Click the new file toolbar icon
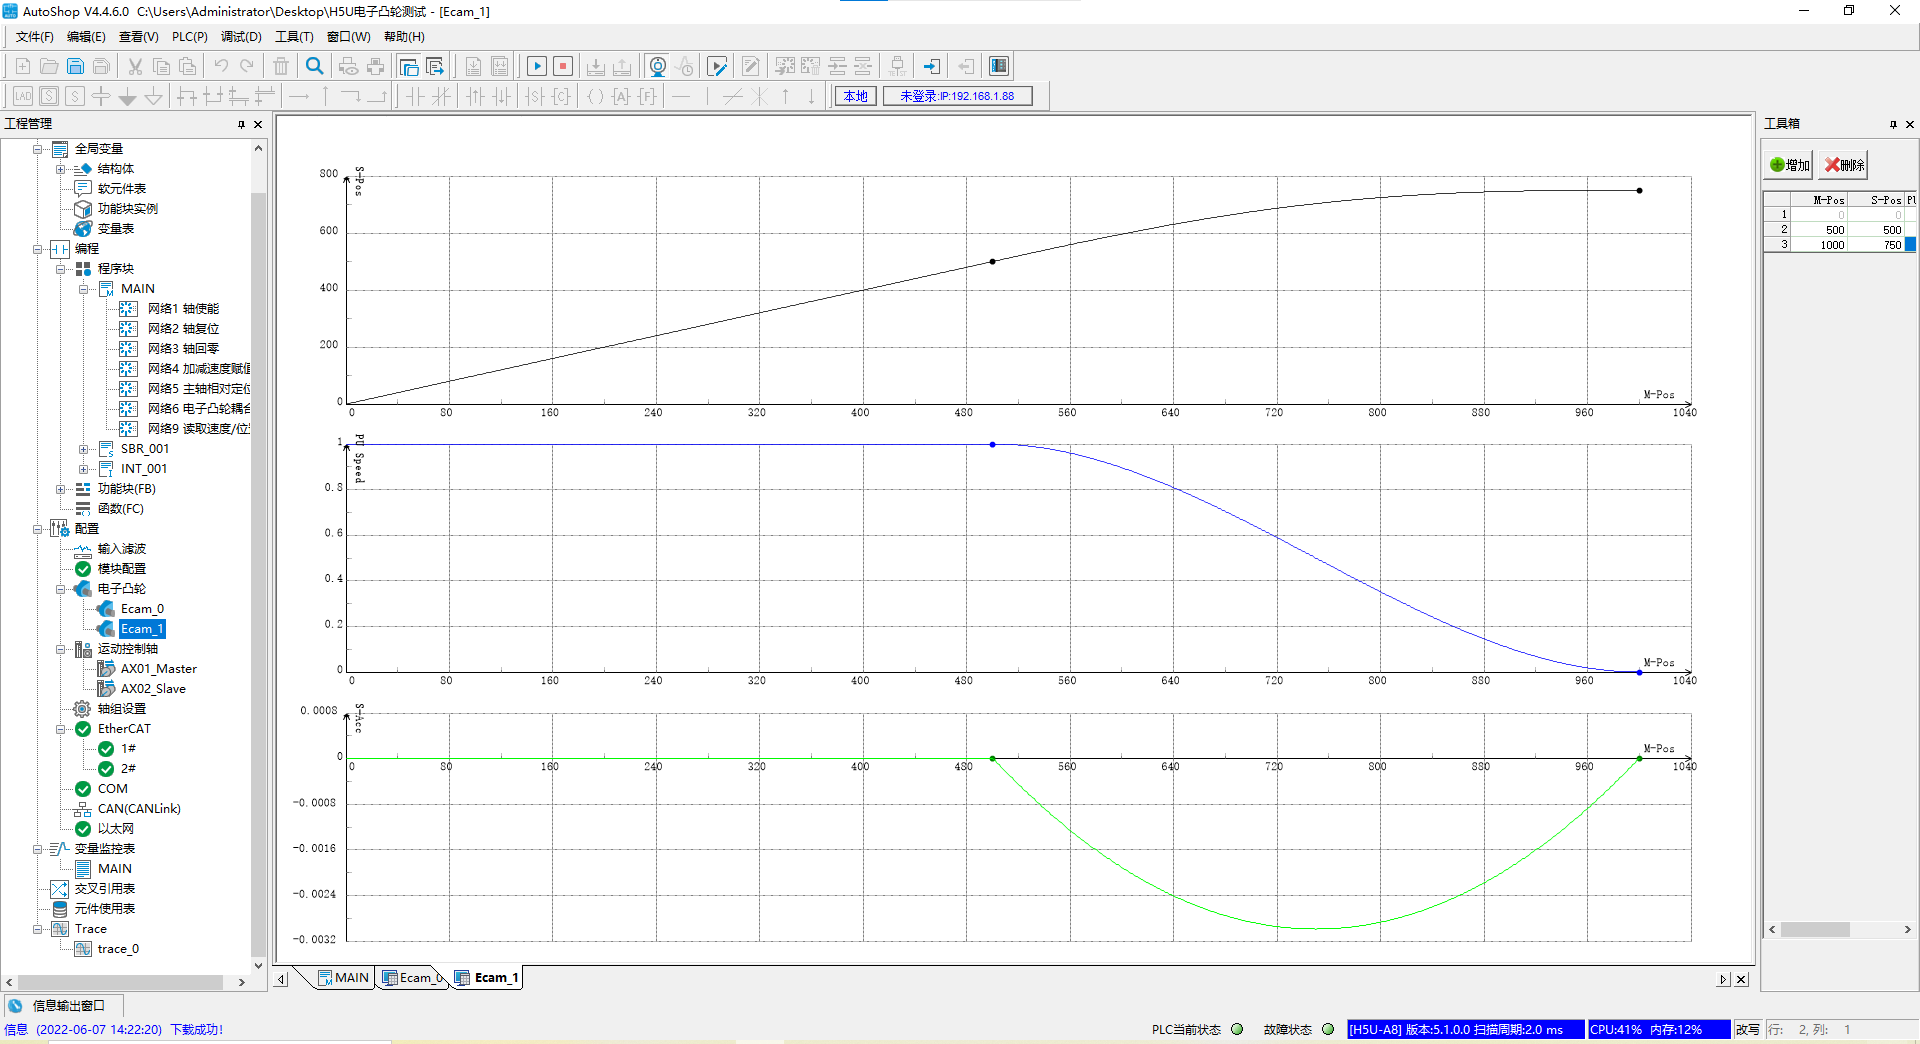Viewport: 1920px width, 1044px height. pyautogui.click(x=22, y=66)
